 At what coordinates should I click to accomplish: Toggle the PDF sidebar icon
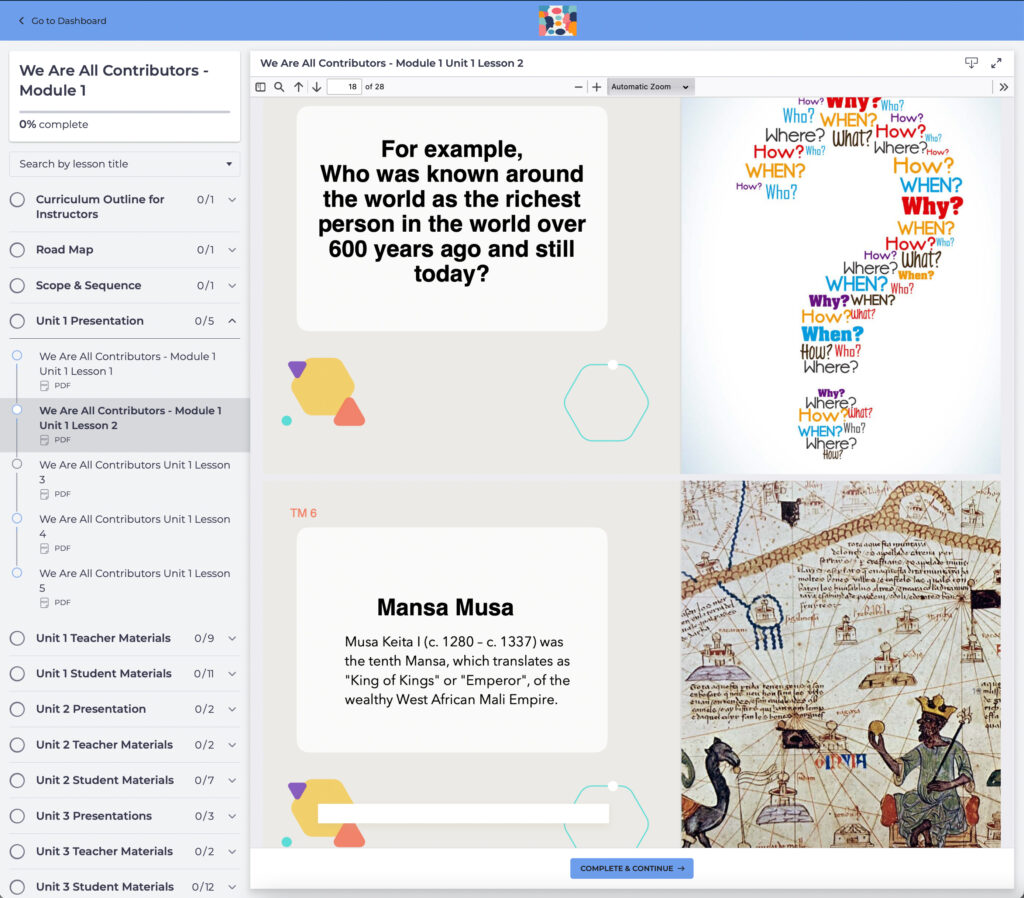pos(261,87)
